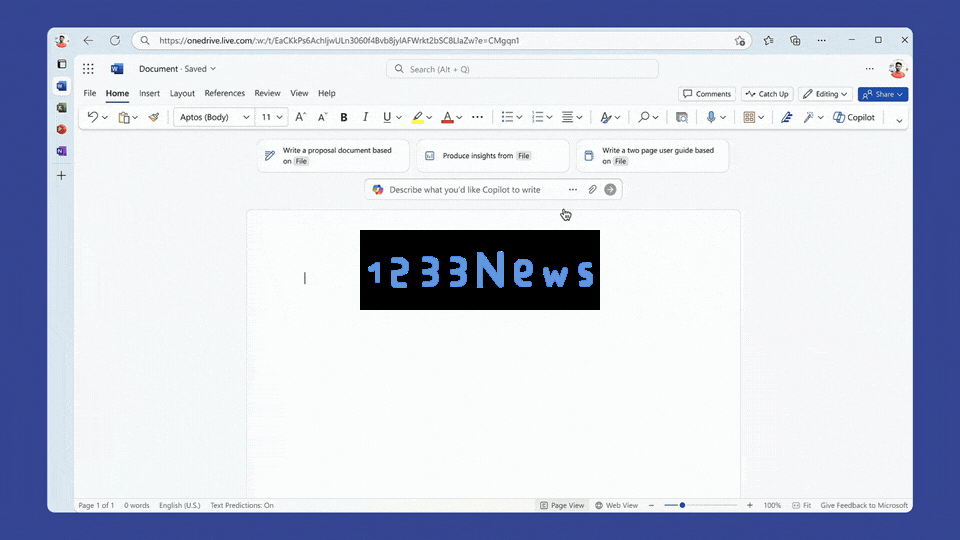Open the Editor pen icon
960x540 pixels.
[x=787, y=117]
